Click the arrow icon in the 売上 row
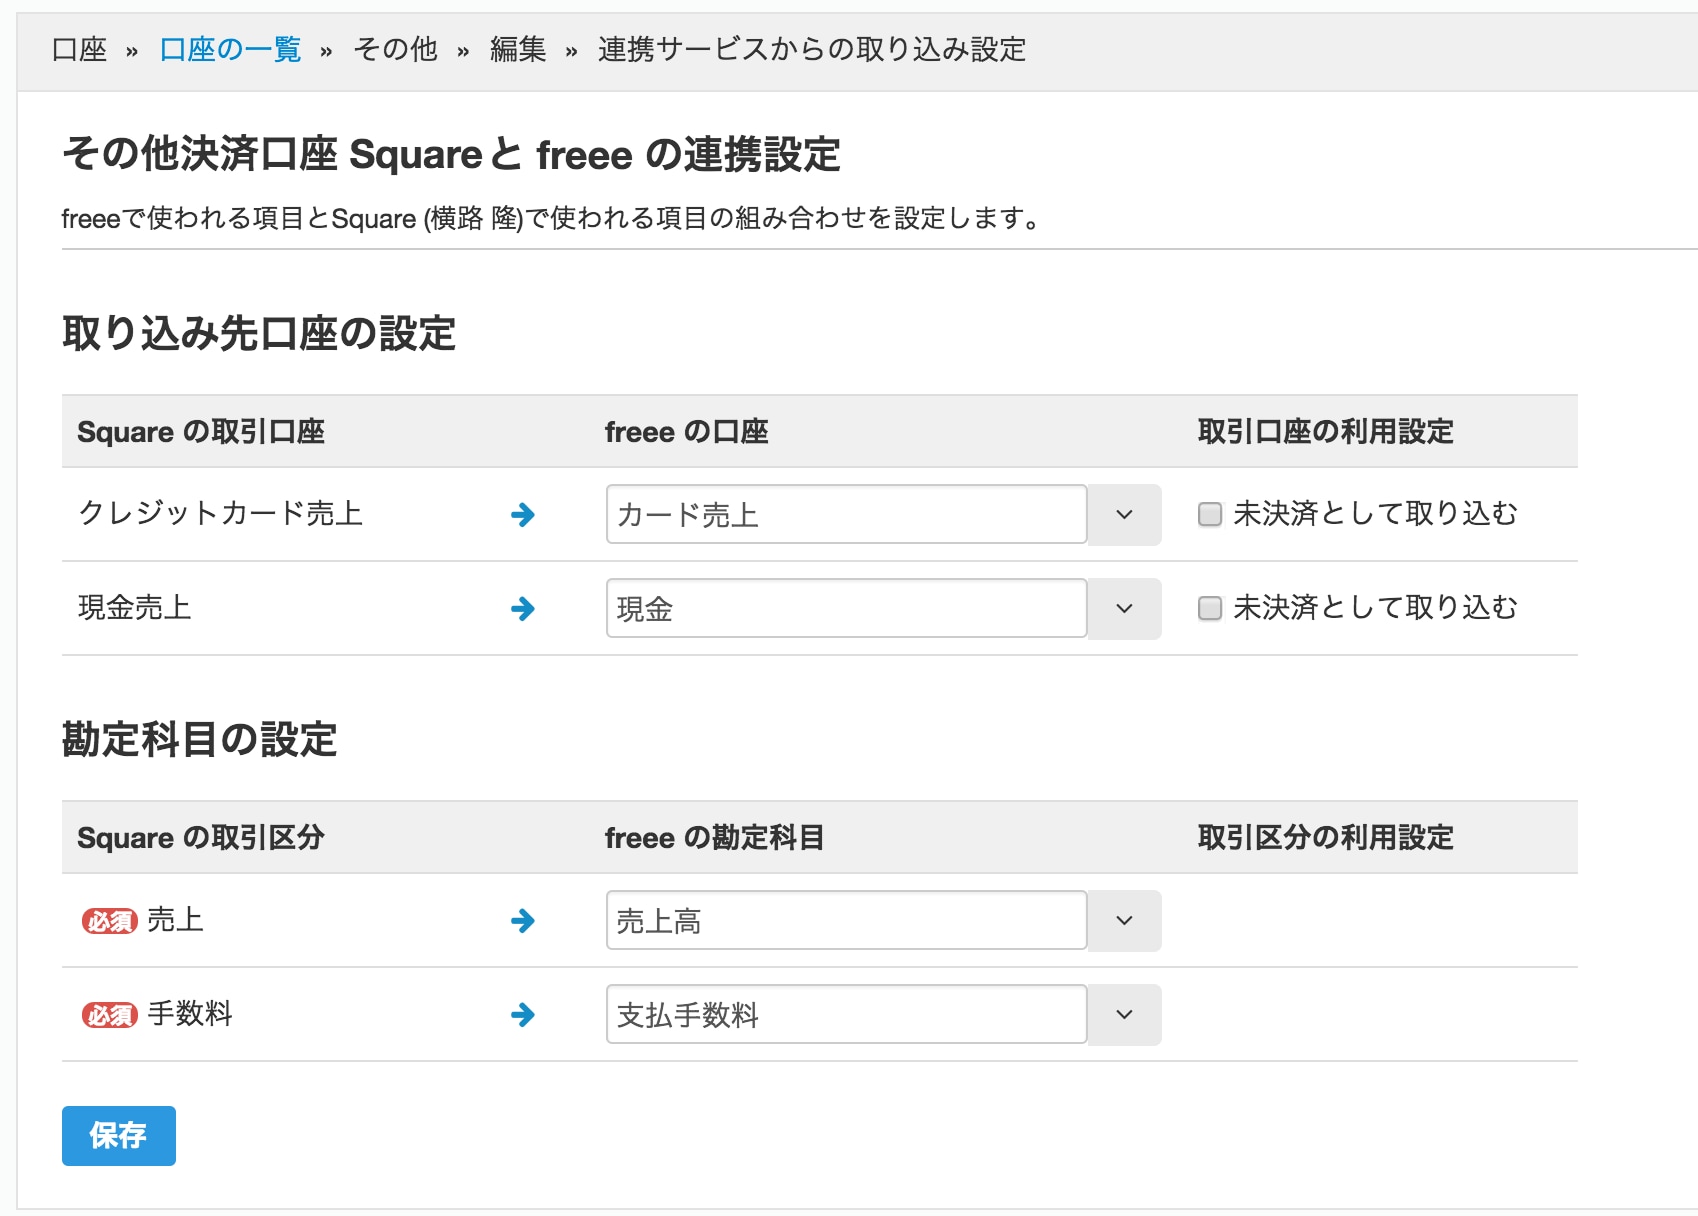 coord(523,921)
